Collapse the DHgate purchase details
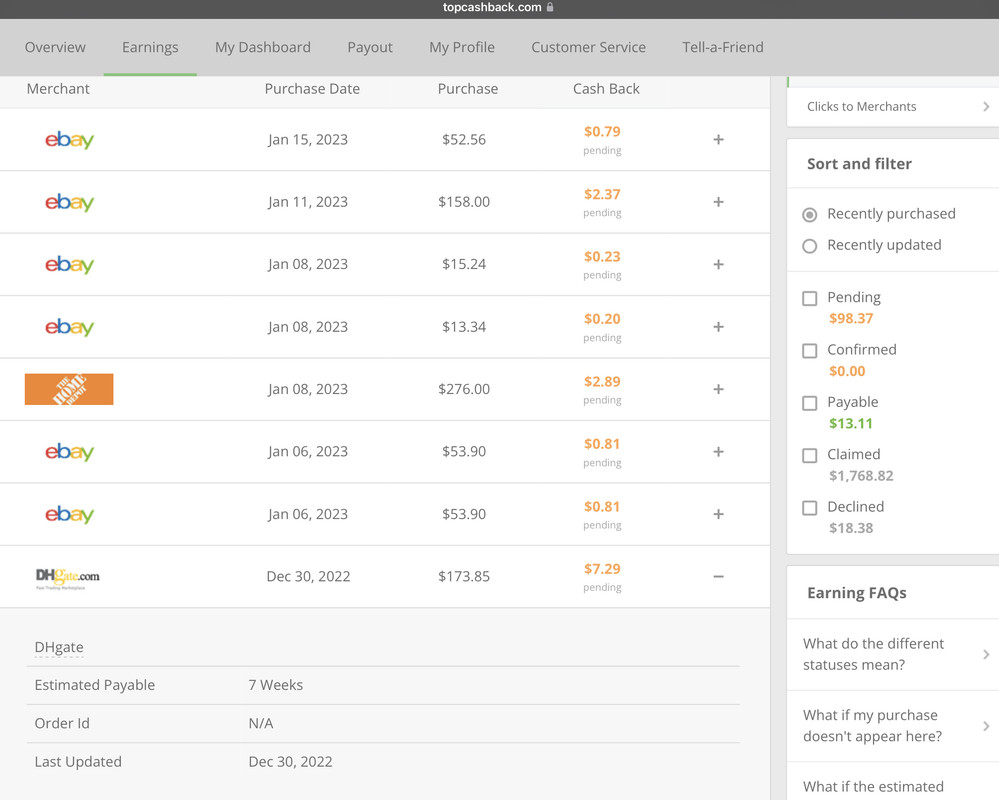Image resolution: width=999 pixels, height=800 pixels. pos(718,576)
